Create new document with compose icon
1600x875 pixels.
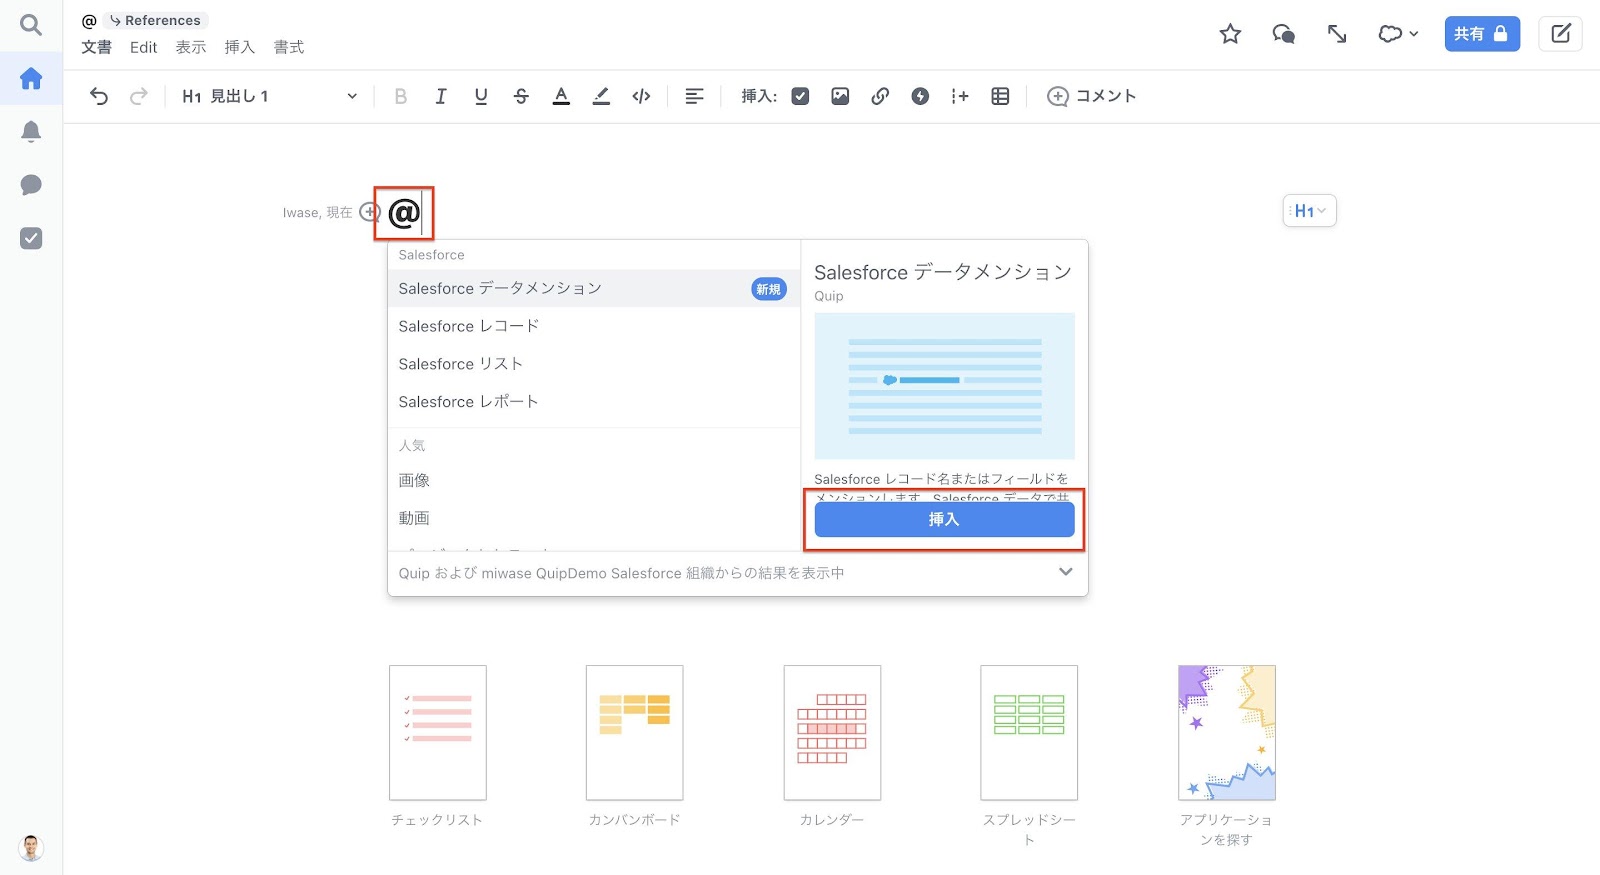(1560, 34)
